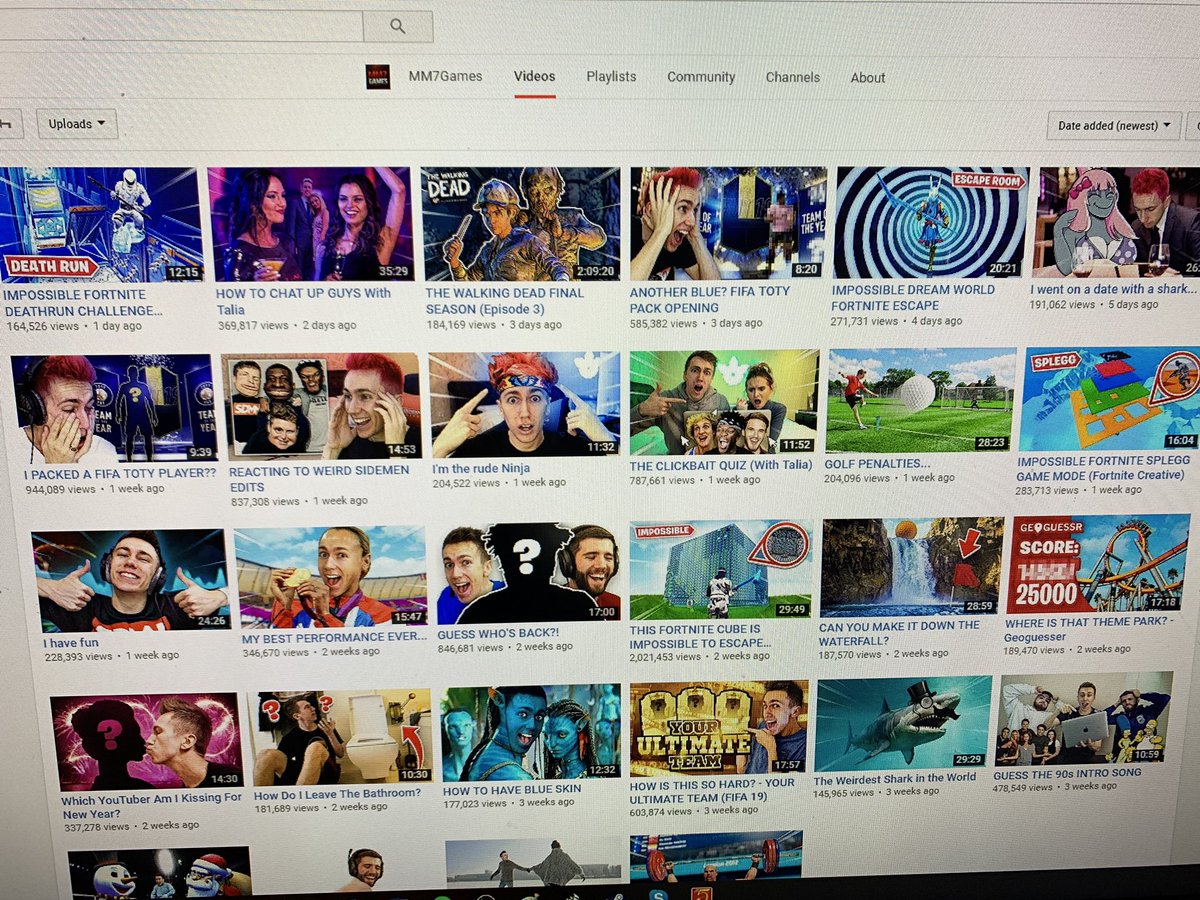1200x900 pixels.
Task: Open 'GOLF PENALTIES...' video title
Action: pyautogui.click(x=876, y=464)
